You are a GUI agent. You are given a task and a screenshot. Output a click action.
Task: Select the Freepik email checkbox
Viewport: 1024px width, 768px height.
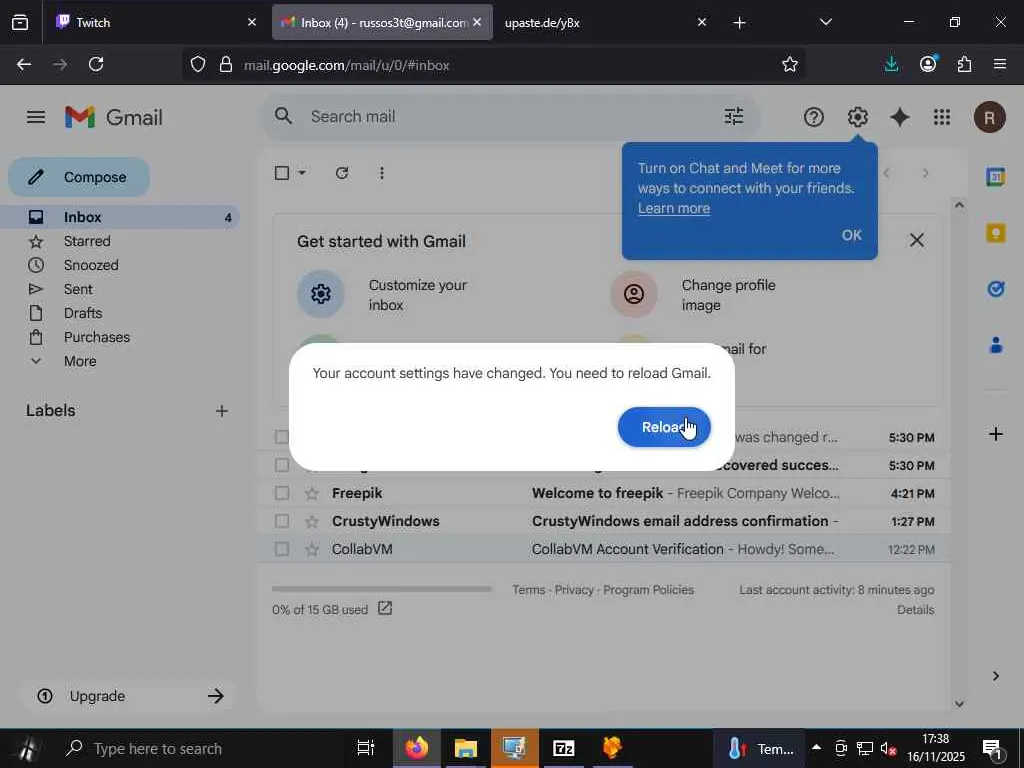click(x=282, y=493)
